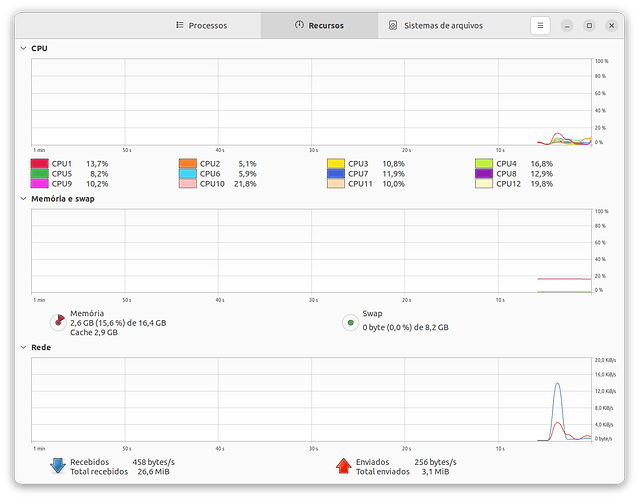Click the Sistemas de arquivos disk icon

pos(392,25)
